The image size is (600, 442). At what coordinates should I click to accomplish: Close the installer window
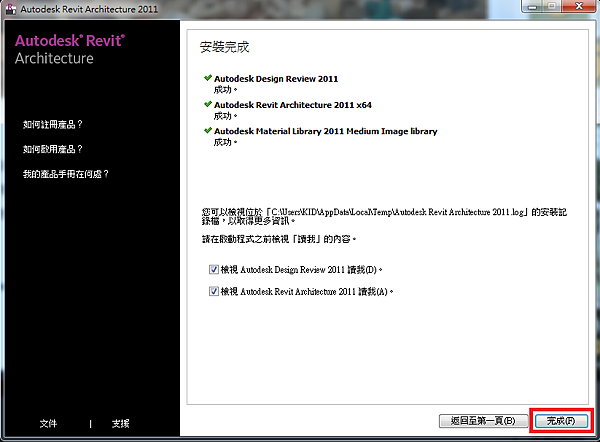point(579,6)
